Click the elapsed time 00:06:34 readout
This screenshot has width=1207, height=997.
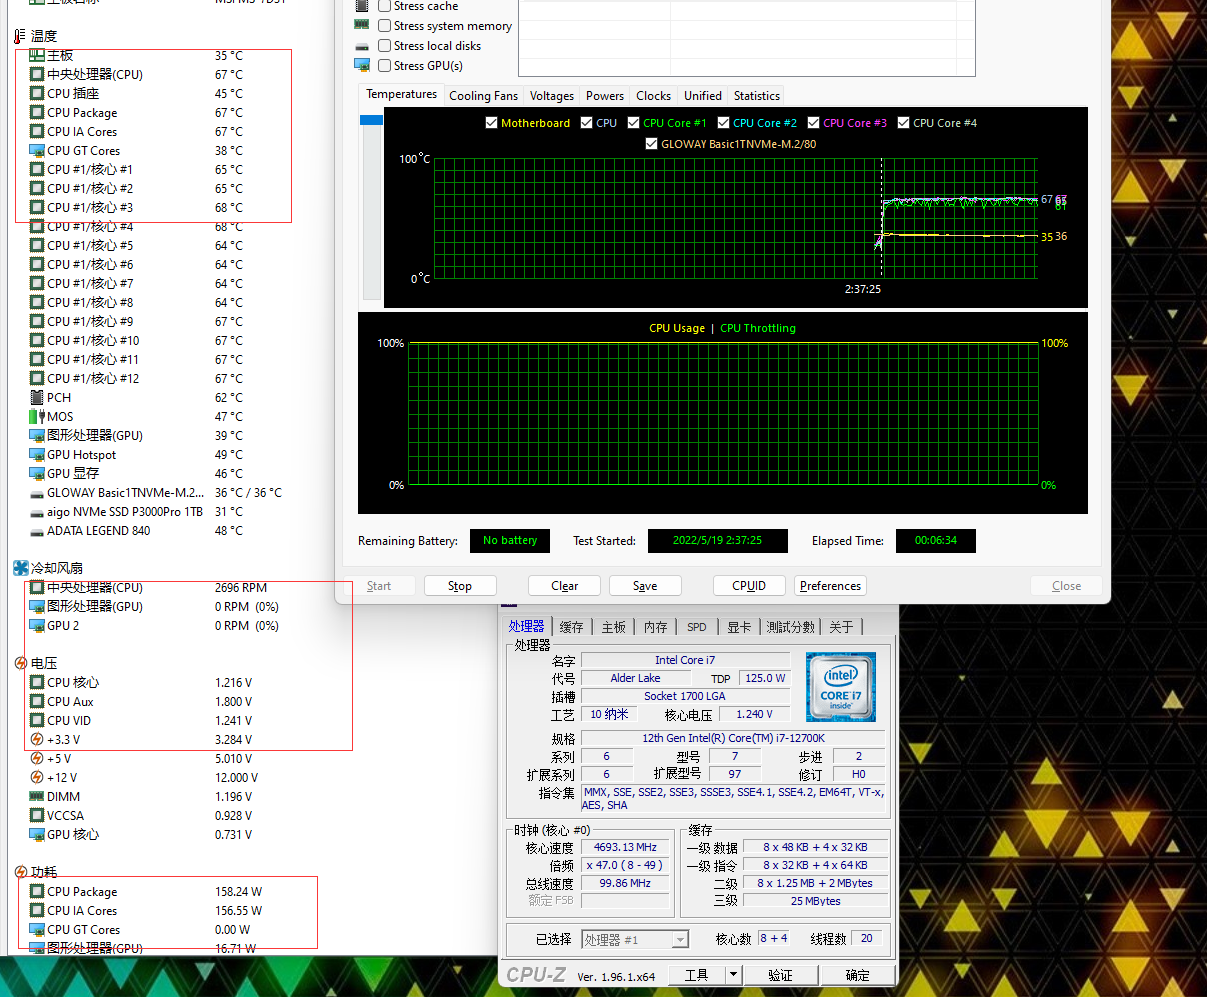pyautogui.click(x=935, y=540)
